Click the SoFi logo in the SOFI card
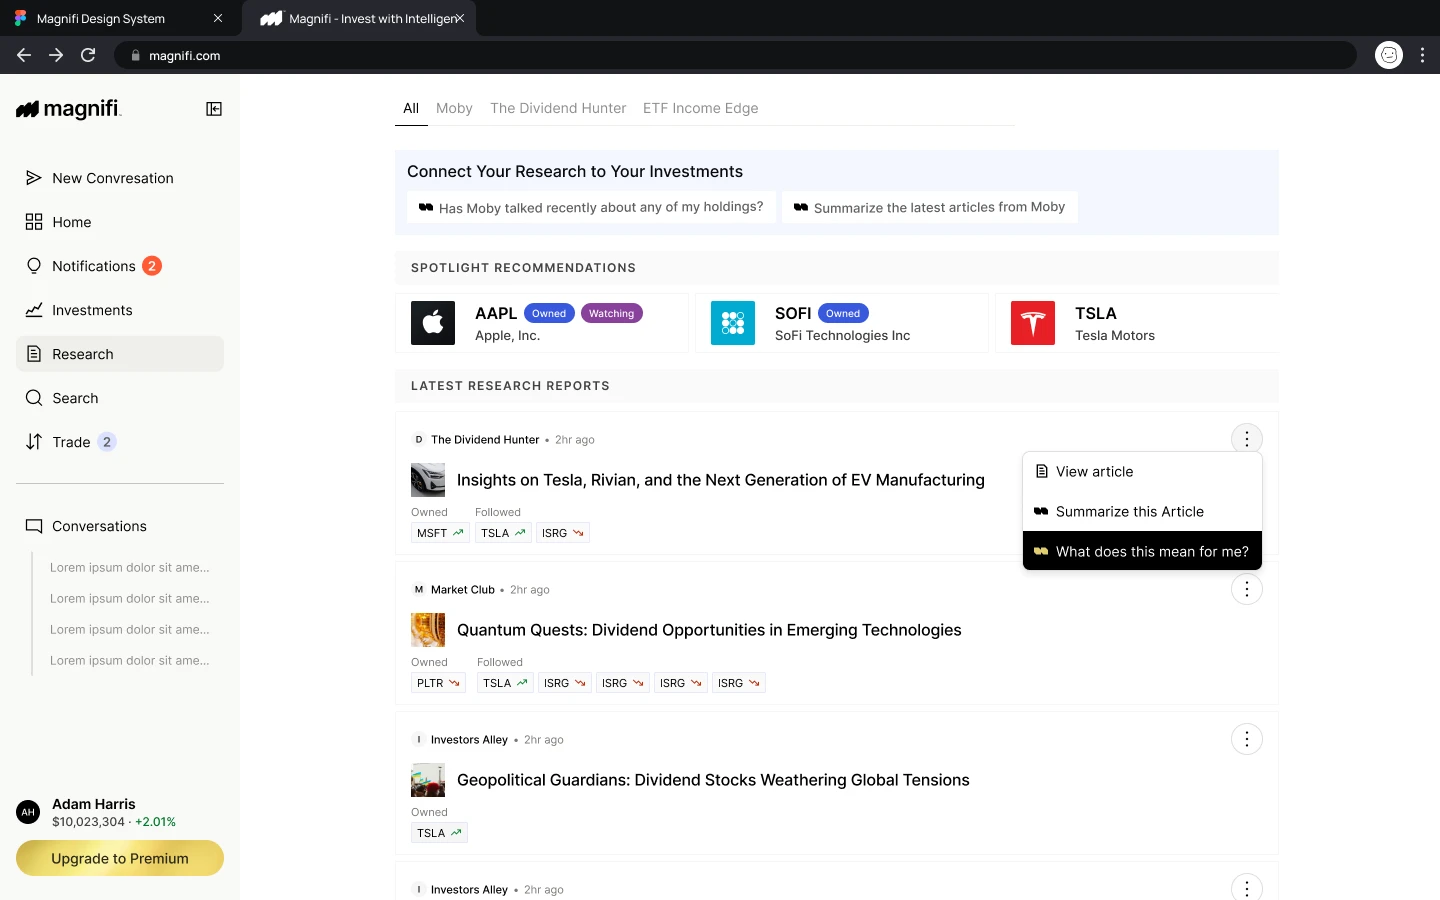The image size is (1440, 900). [733, 323]
